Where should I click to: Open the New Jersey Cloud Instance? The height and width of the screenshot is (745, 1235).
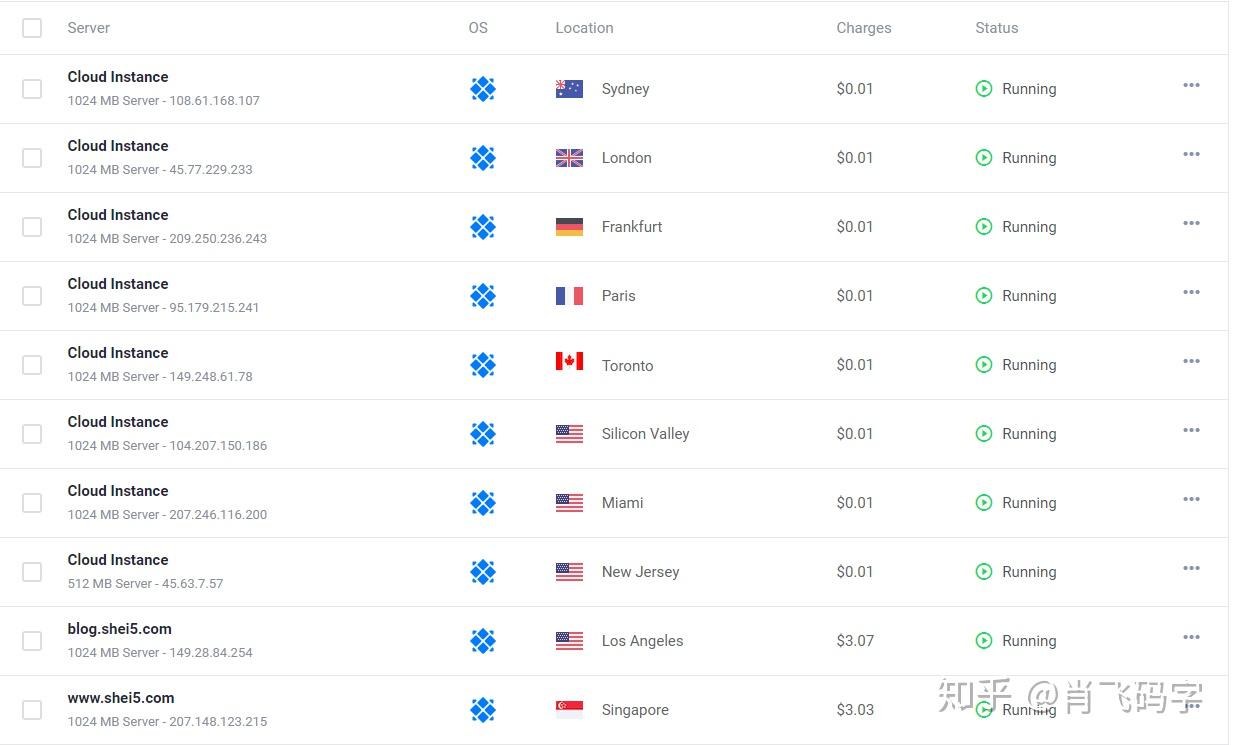pyautogui.click(x=118, y=560)
